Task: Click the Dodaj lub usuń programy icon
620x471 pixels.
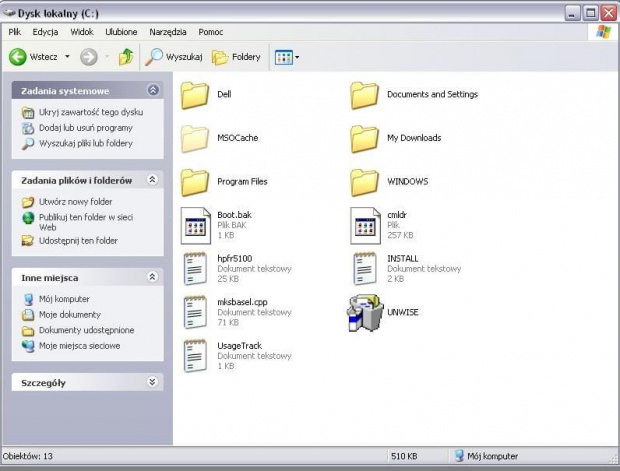Action: (28, 128)
